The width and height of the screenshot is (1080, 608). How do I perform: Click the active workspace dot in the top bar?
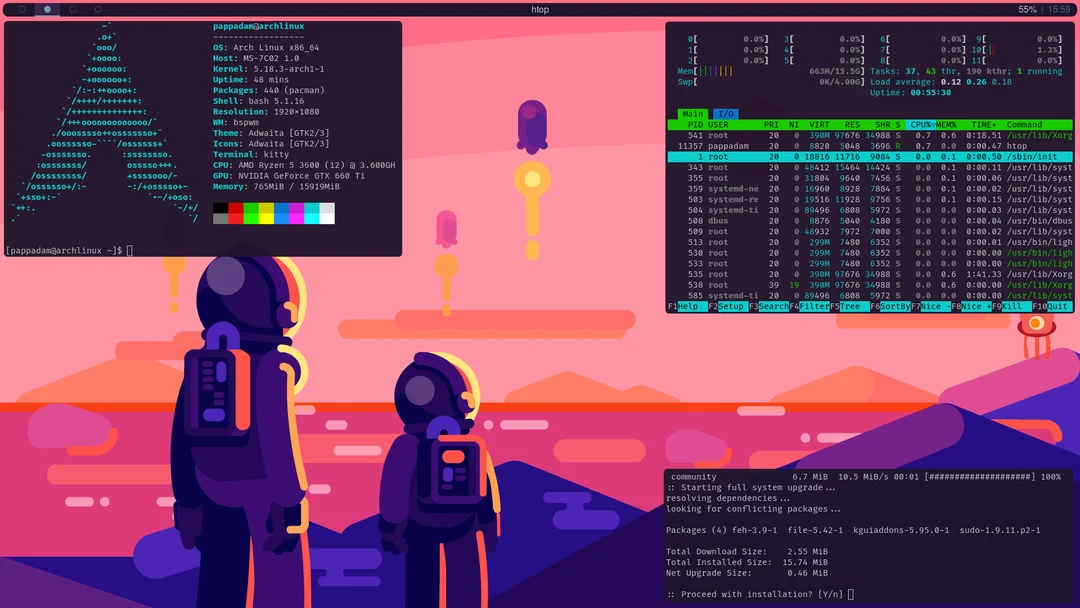coord(47,8)
